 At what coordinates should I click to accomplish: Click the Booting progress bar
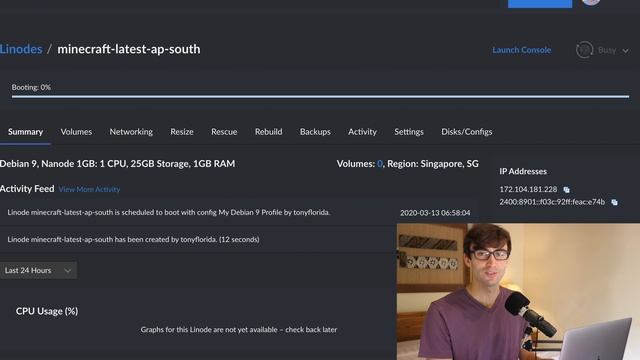320,97
